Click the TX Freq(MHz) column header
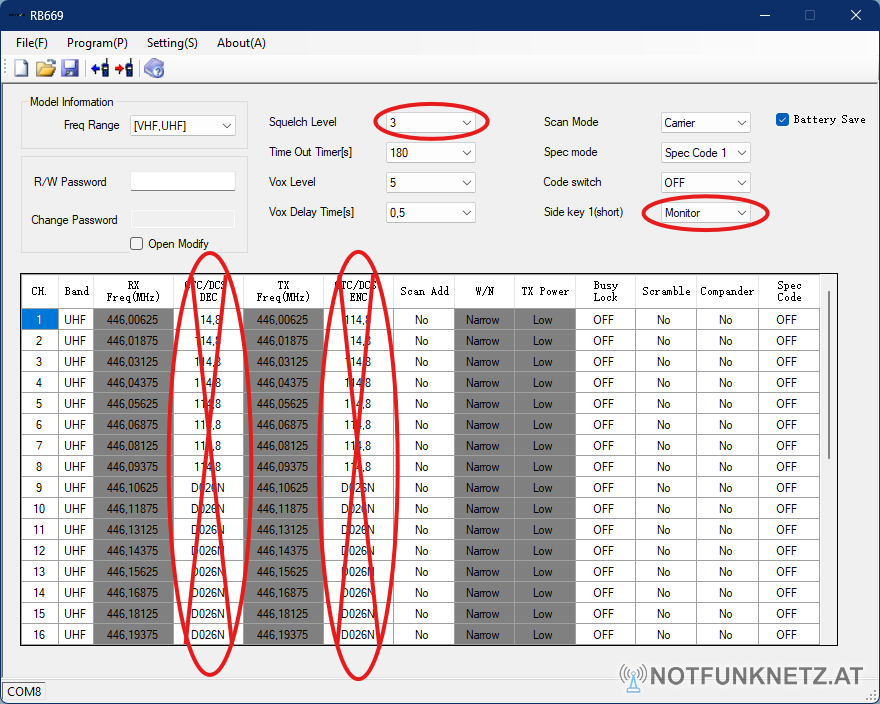 (283, 291)
